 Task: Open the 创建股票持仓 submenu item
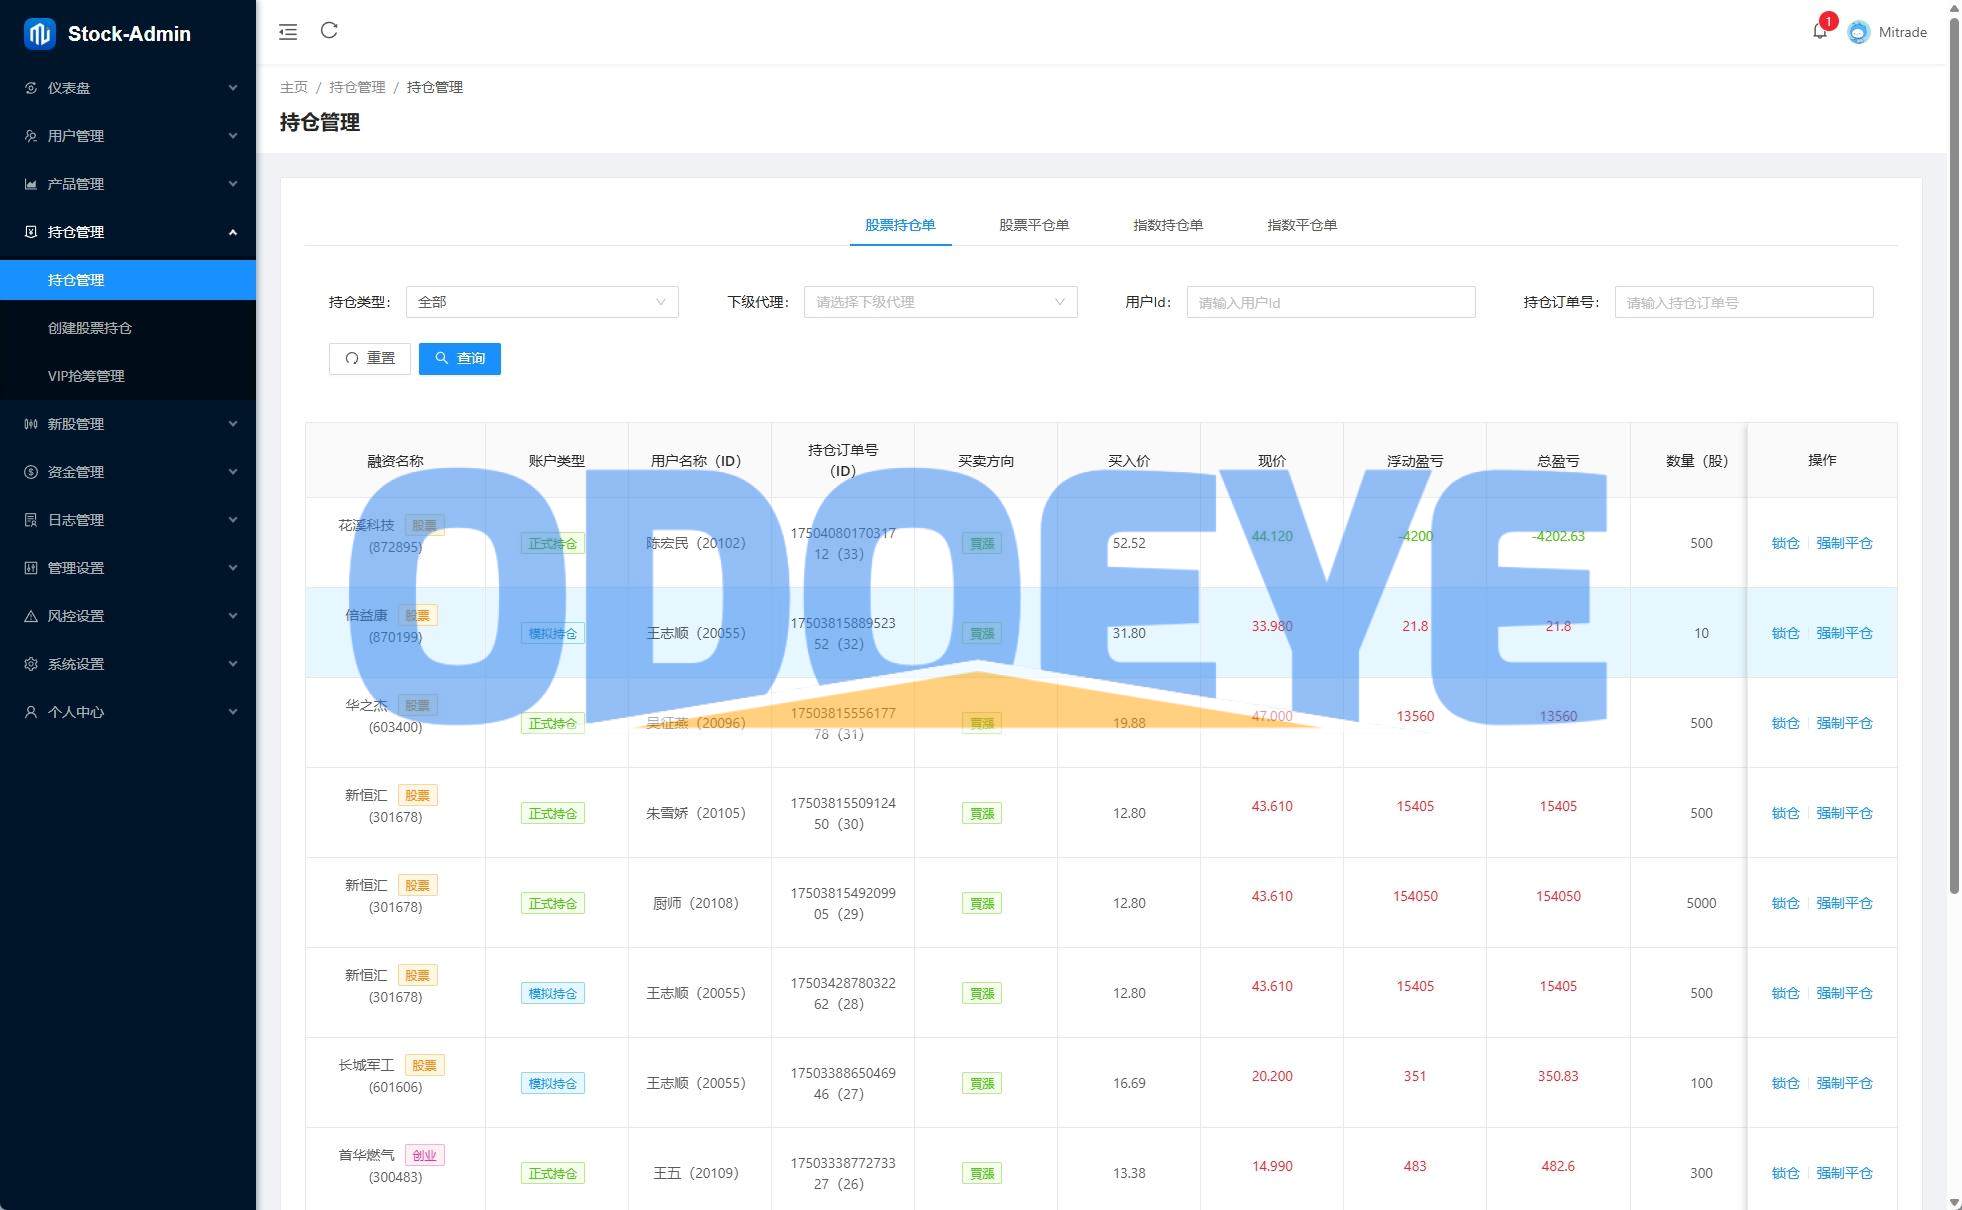pyautogui.click(x=90, y=328)
